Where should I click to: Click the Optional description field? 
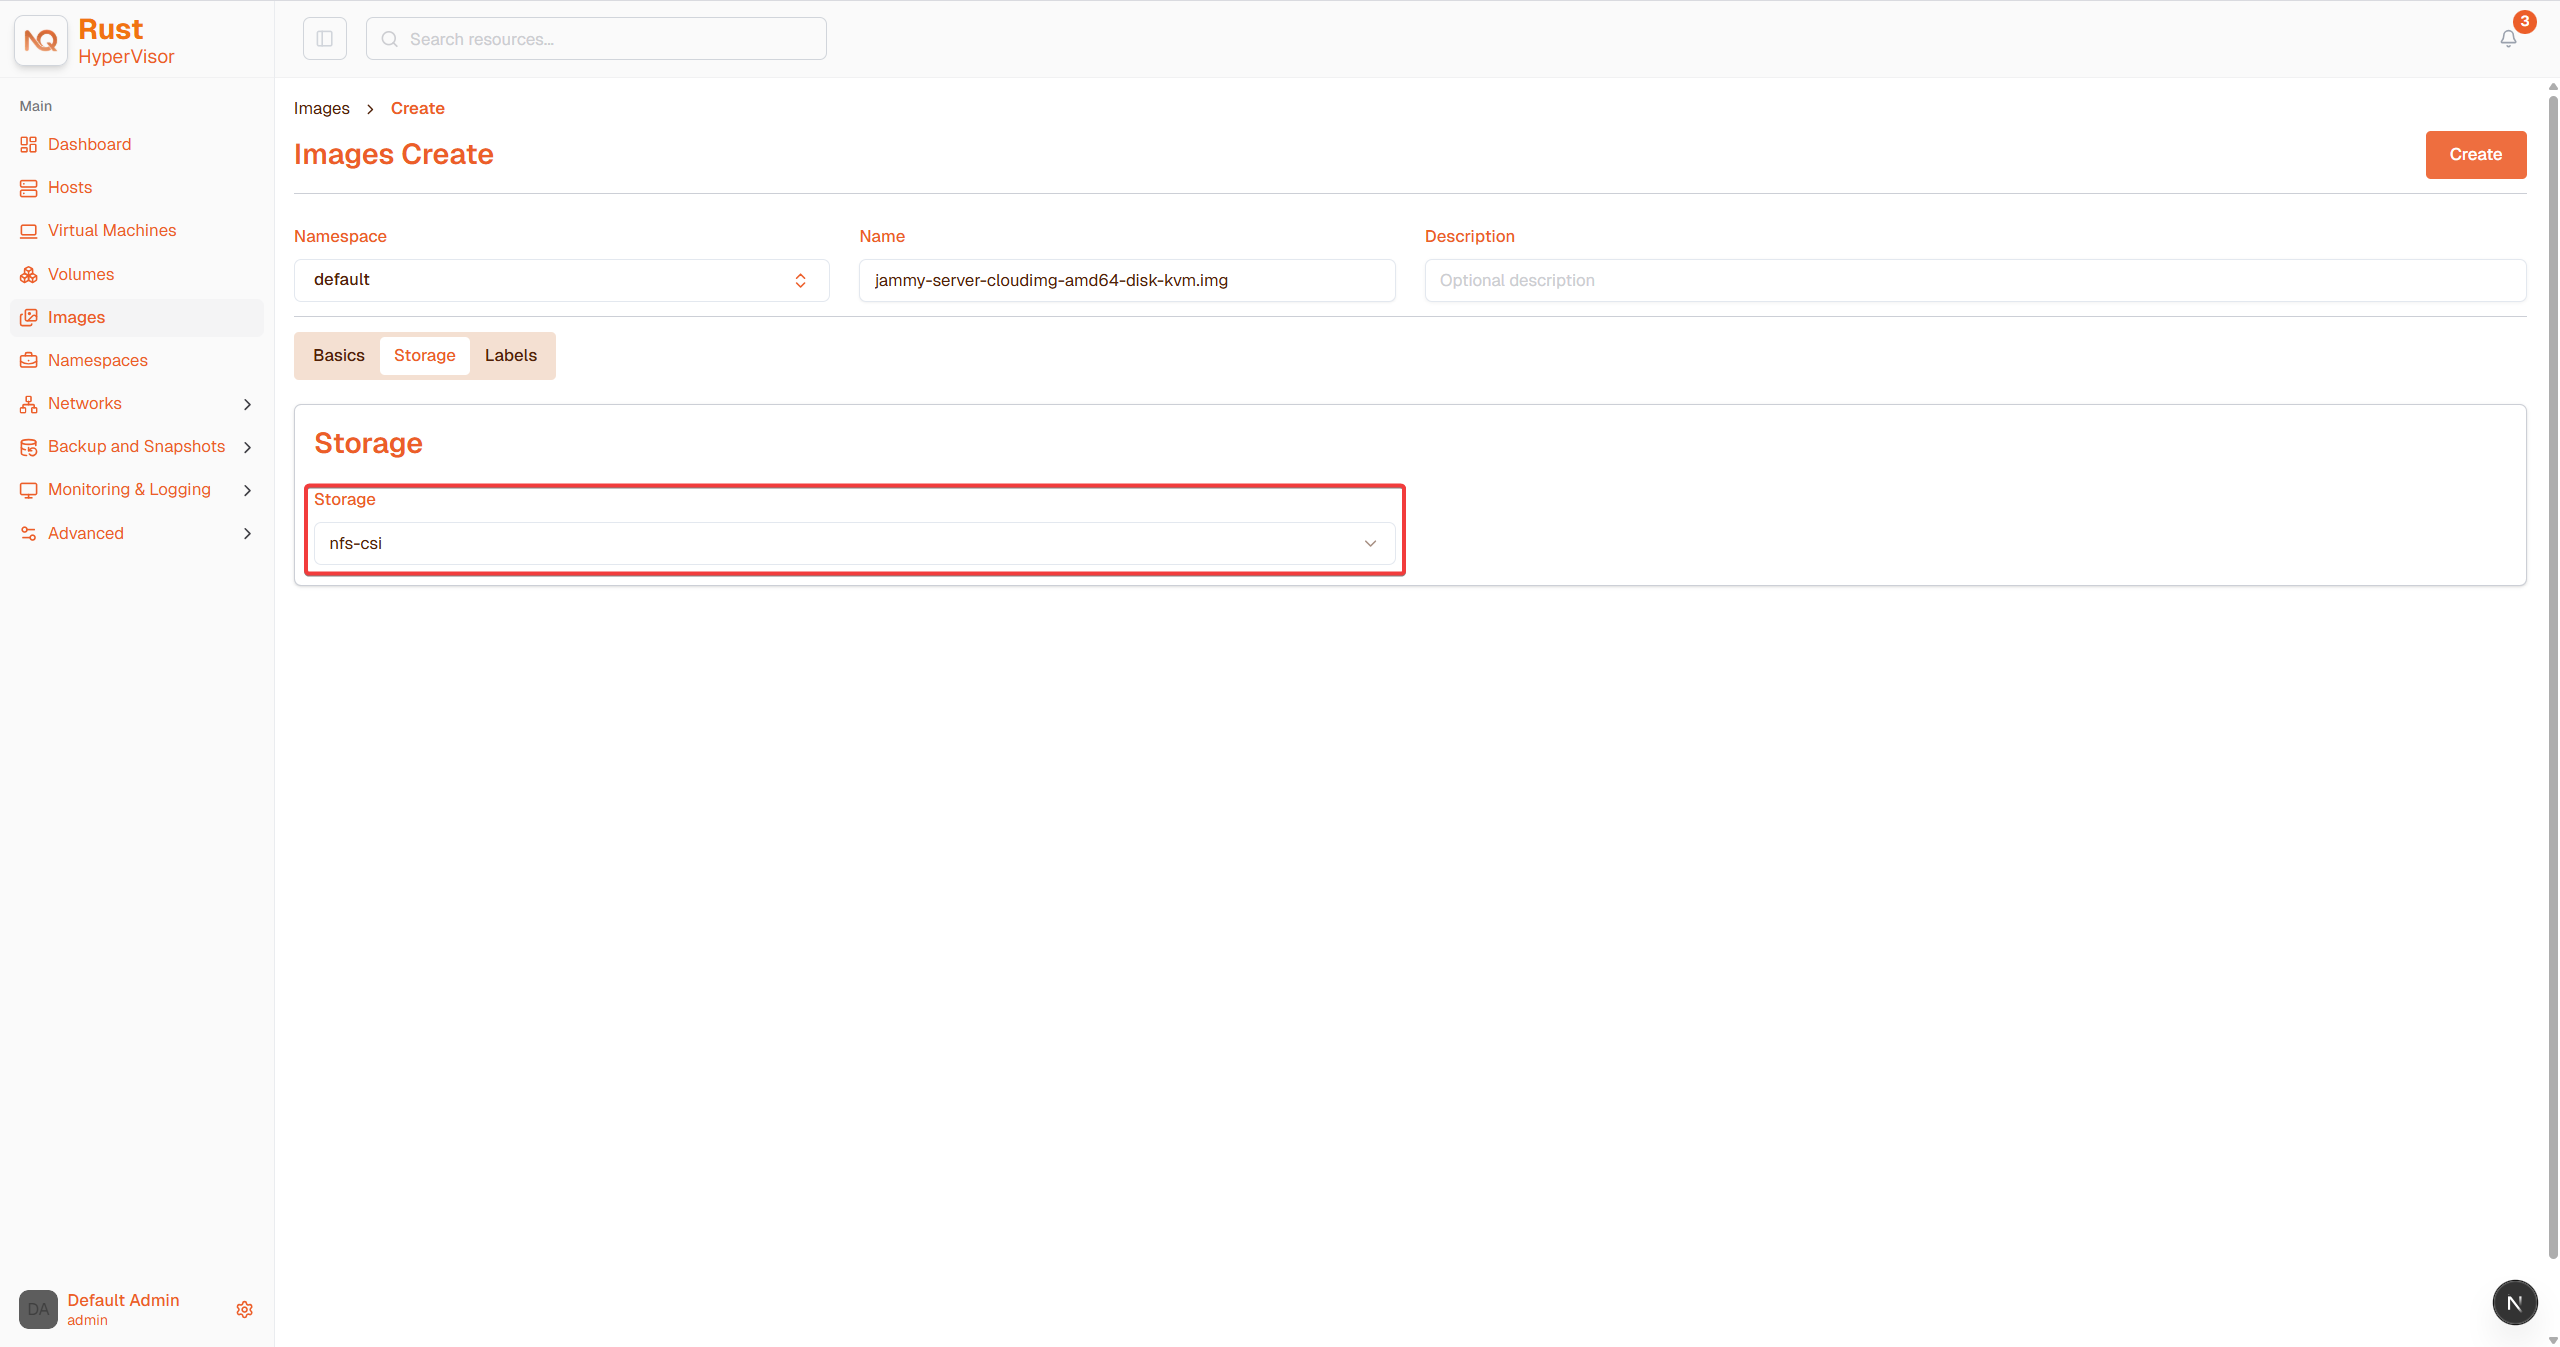(x=1975, y=280)
